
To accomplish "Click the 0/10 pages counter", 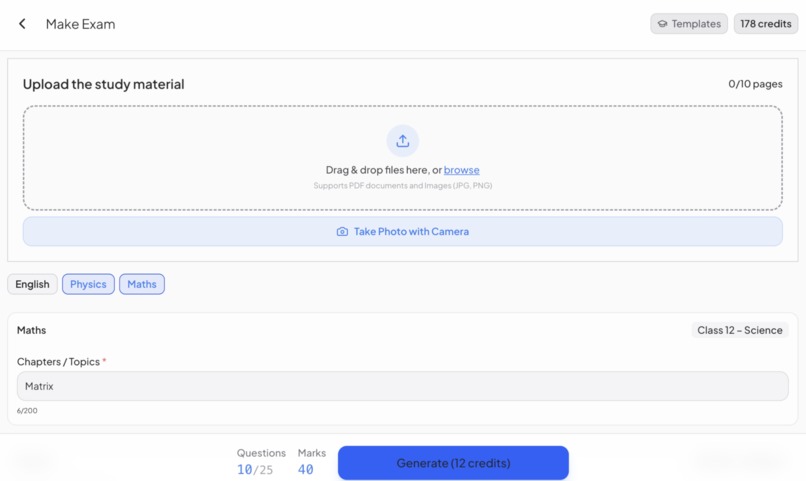I will pyautogui.click(x=755, y=84).
